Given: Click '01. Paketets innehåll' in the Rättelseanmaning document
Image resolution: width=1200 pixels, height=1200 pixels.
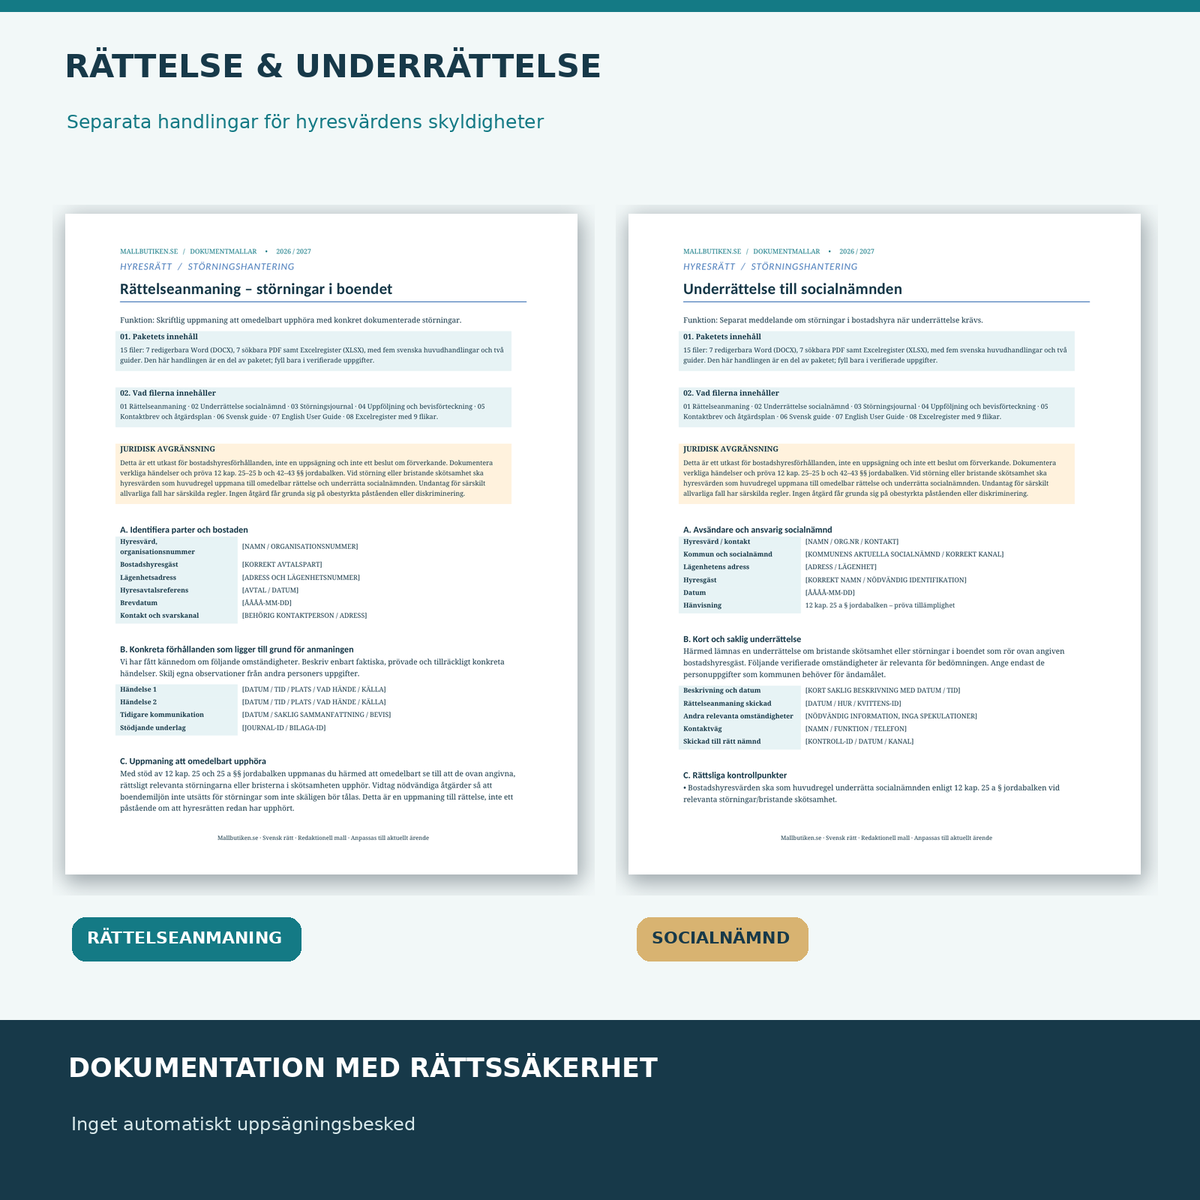Looking at the screenshot, I should click(159, 337).
